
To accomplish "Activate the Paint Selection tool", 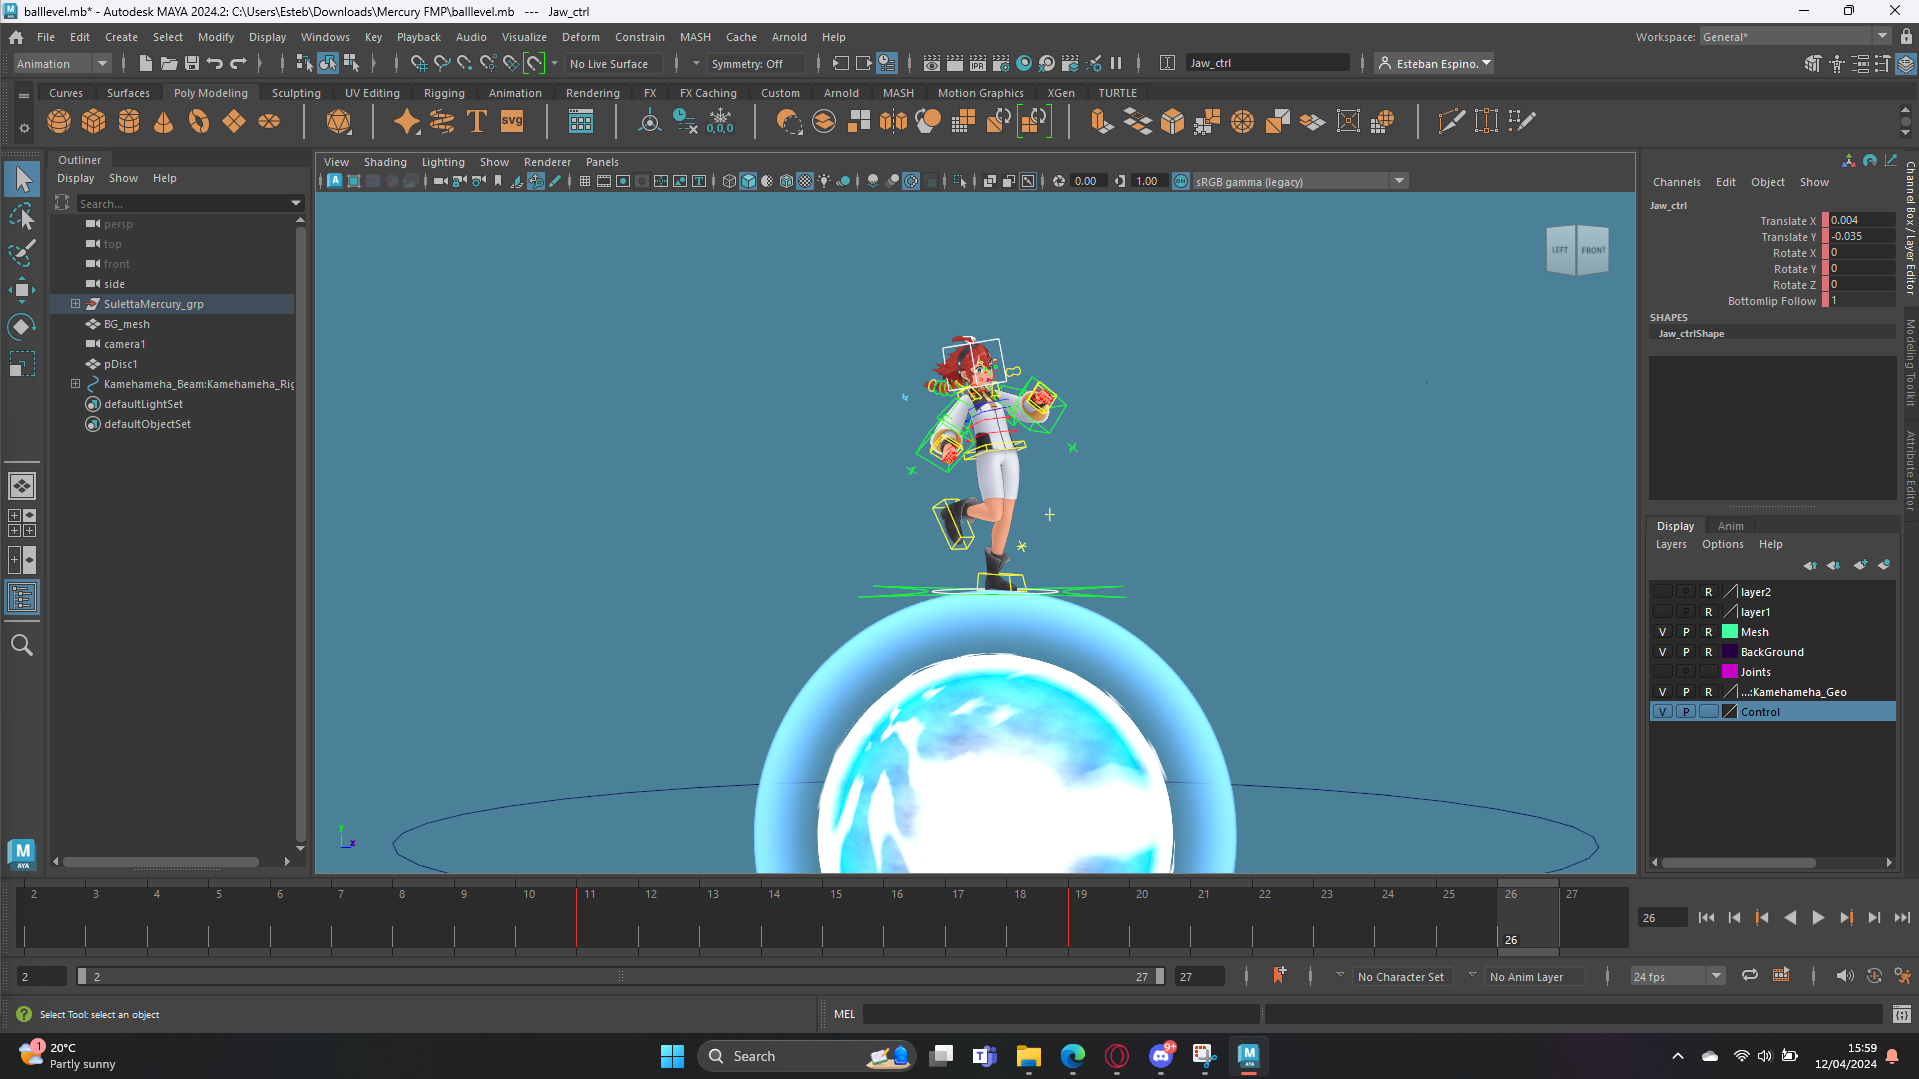I will [x=22, y=252].
